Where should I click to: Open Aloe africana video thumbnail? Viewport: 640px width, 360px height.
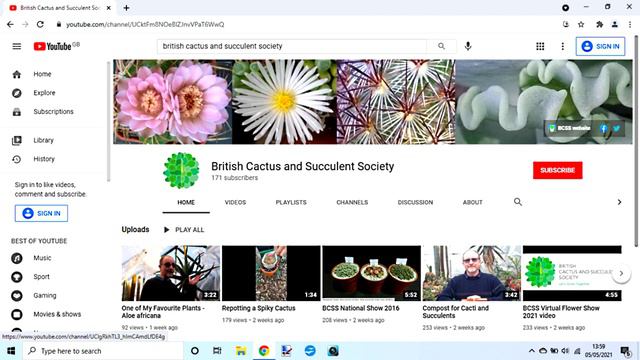point(171,273)
